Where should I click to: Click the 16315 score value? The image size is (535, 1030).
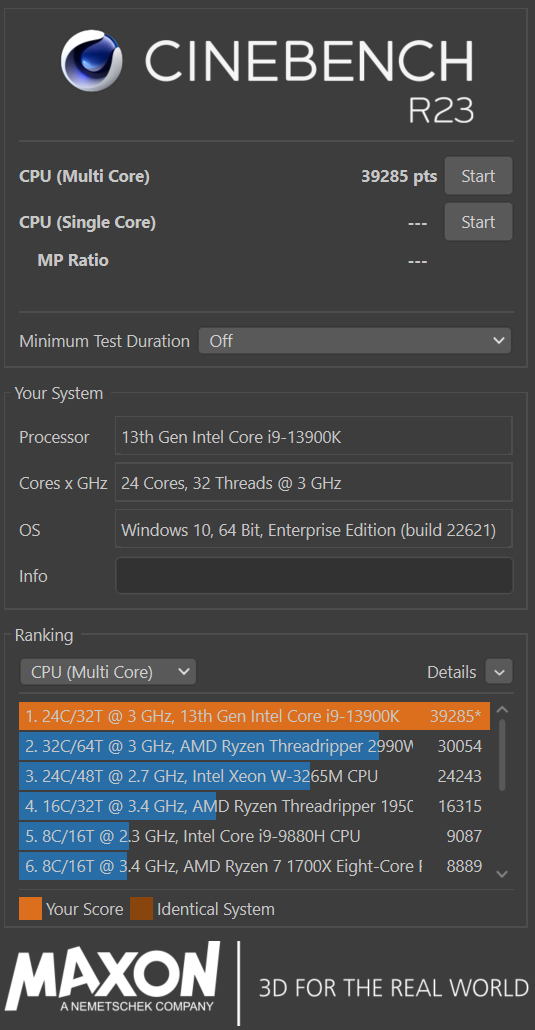coord(459,806)
